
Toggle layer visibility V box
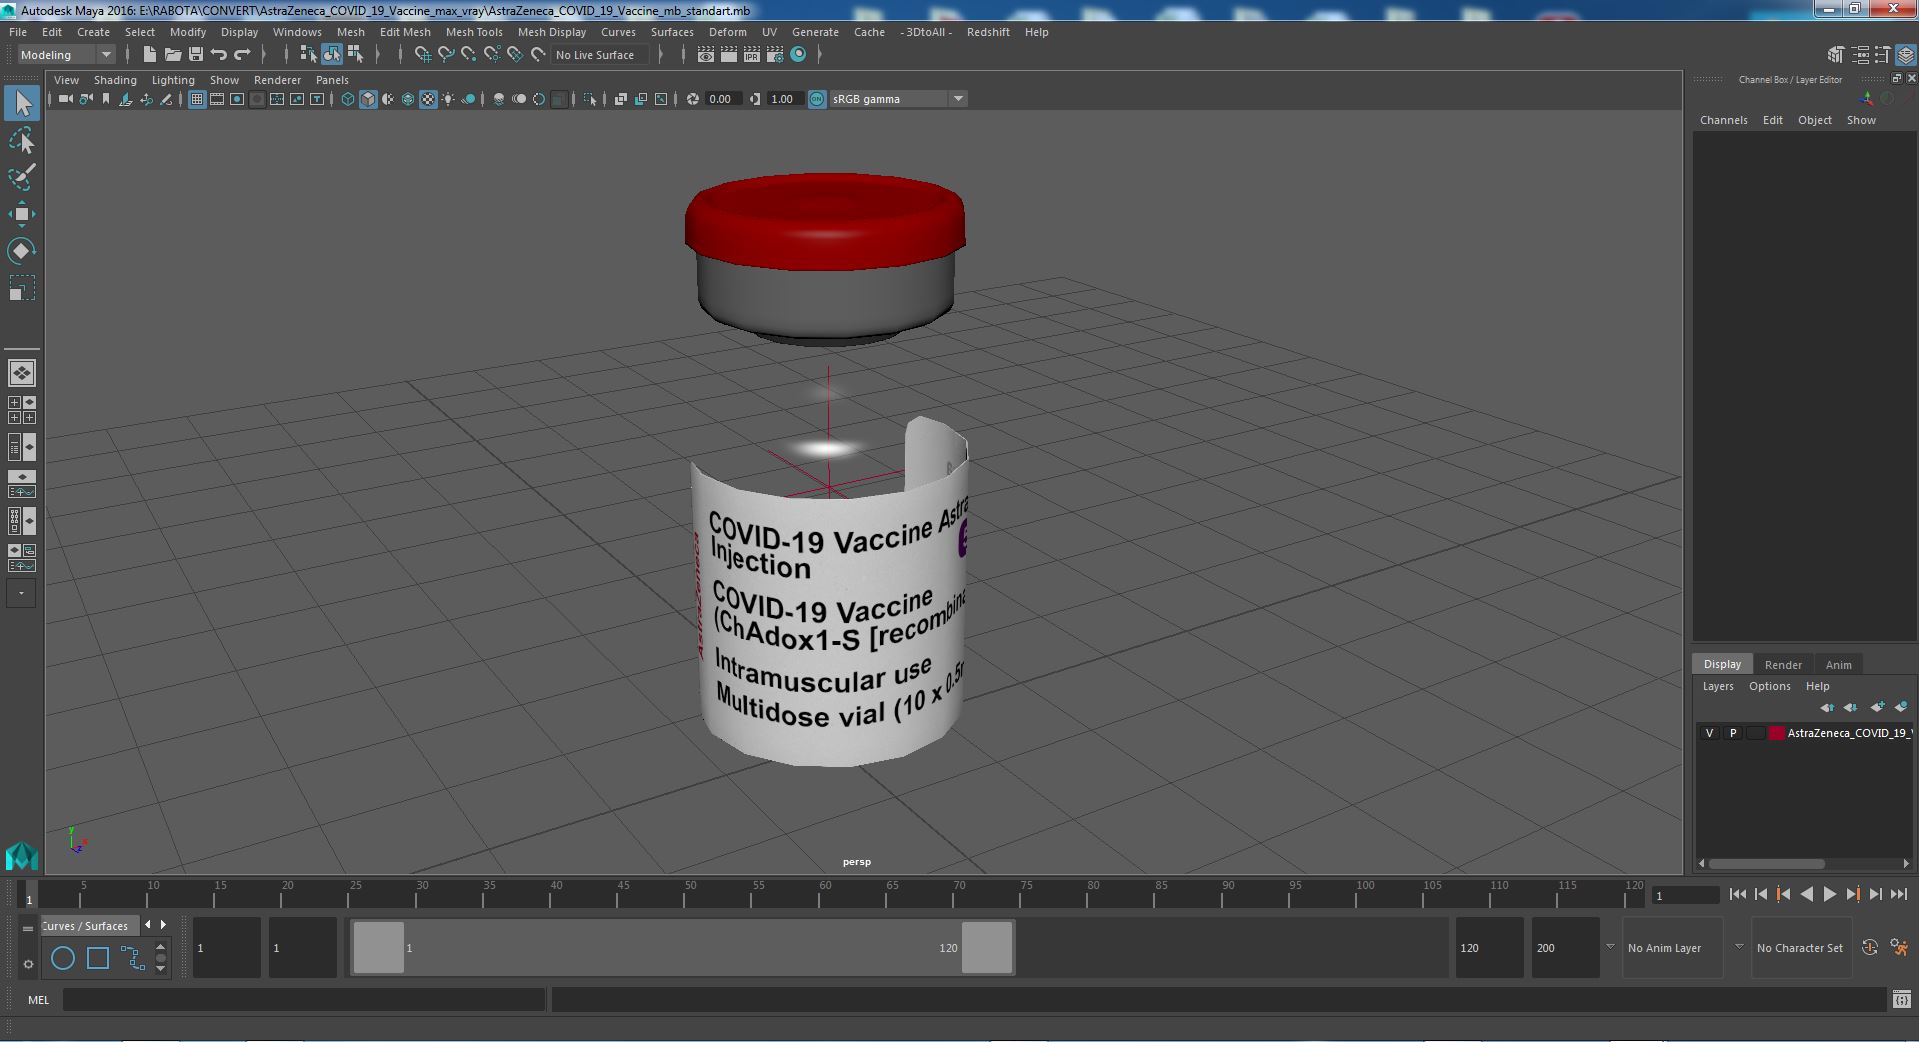(x=1710, y=733)
